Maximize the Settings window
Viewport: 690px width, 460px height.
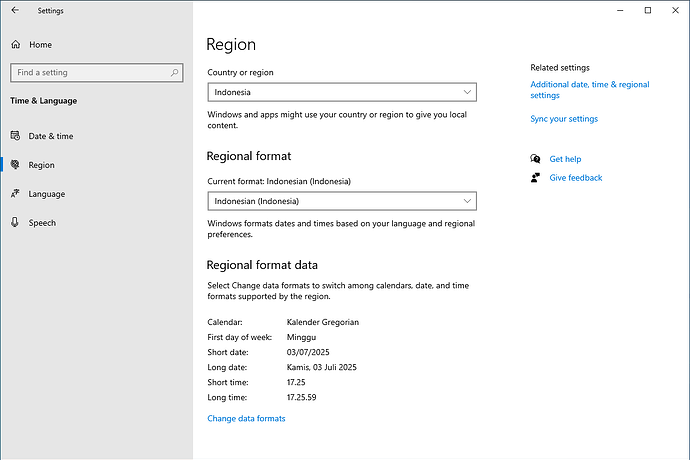click(x=648, y=10)
